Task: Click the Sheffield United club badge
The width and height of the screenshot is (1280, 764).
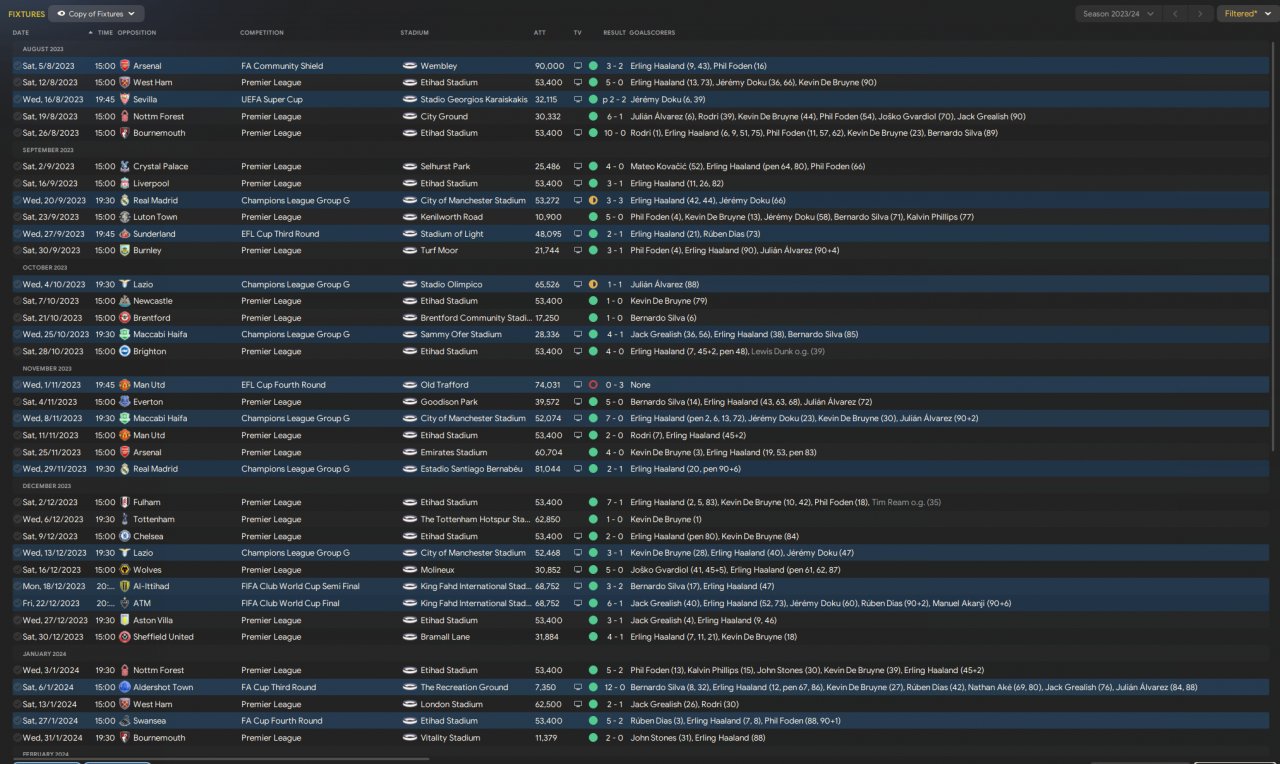Action: (x=124, y=637)
